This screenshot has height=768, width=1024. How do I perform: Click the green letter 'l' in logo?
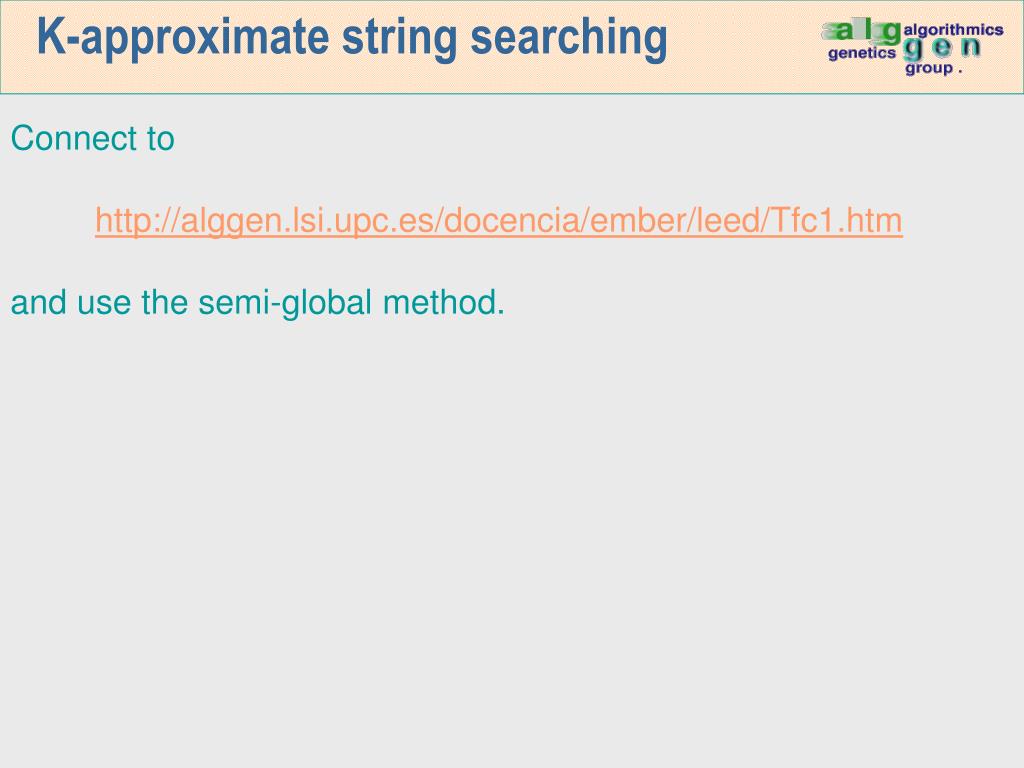869,28
